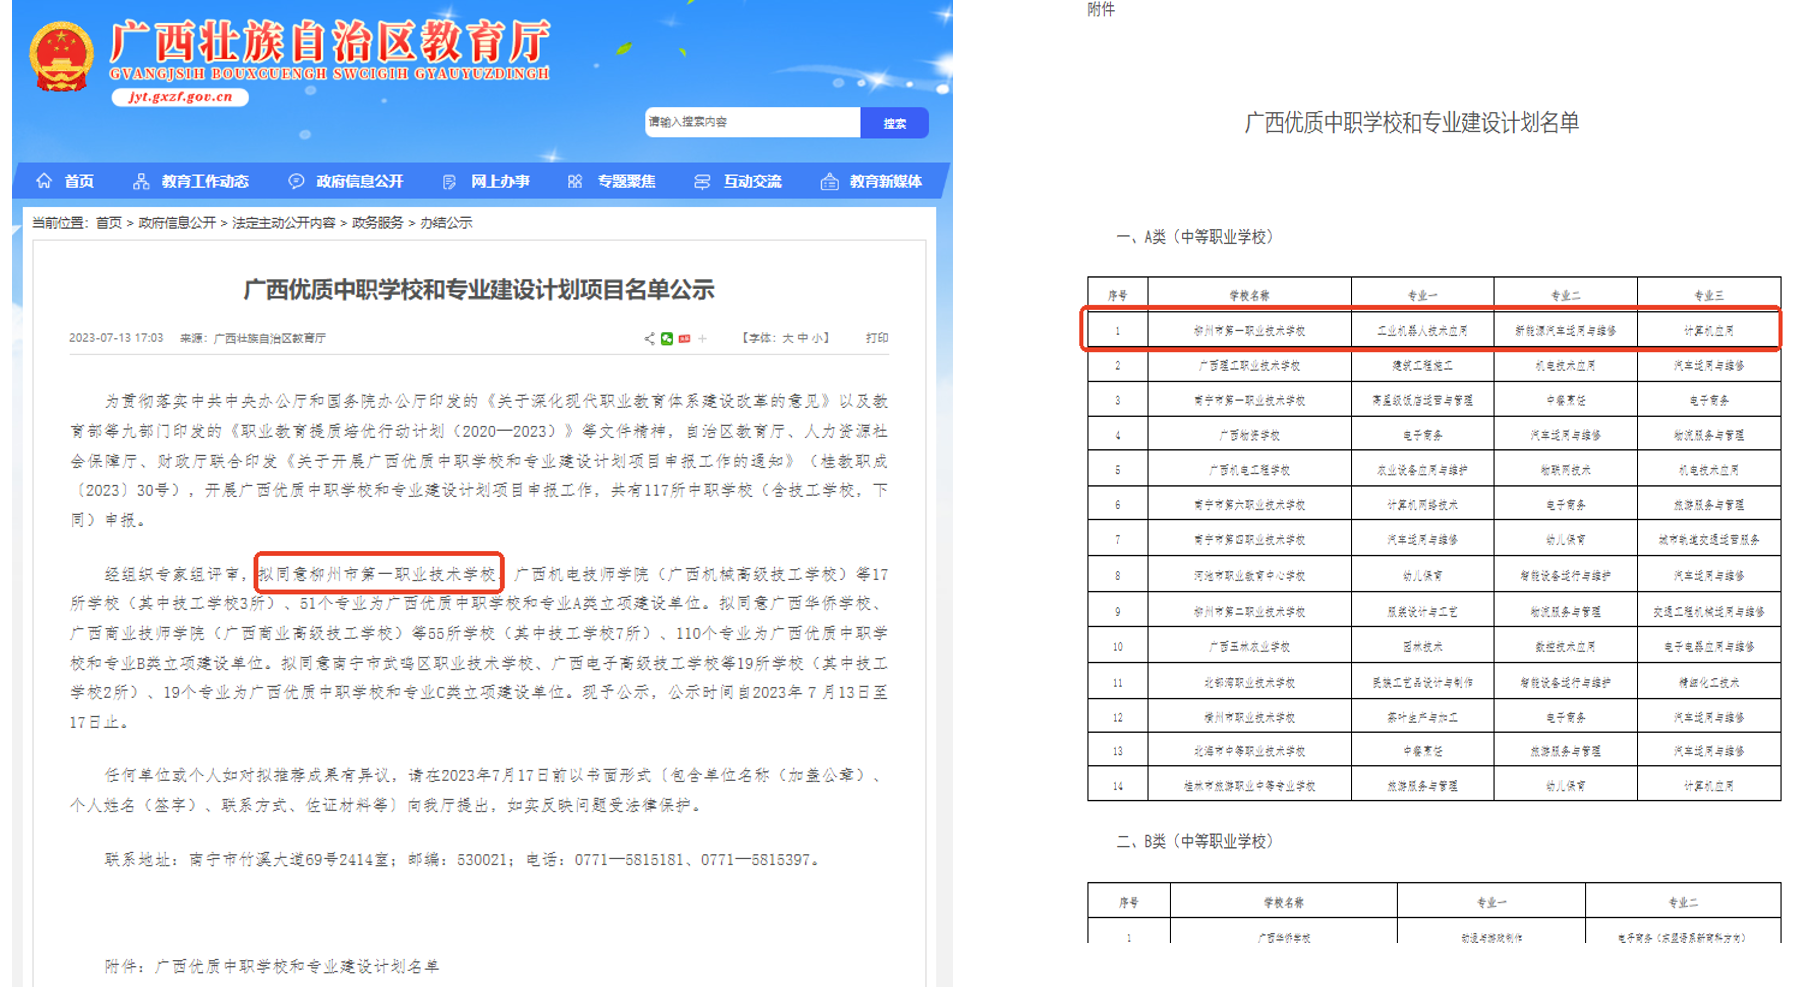Click the 搜索 search button

point(894,123)
